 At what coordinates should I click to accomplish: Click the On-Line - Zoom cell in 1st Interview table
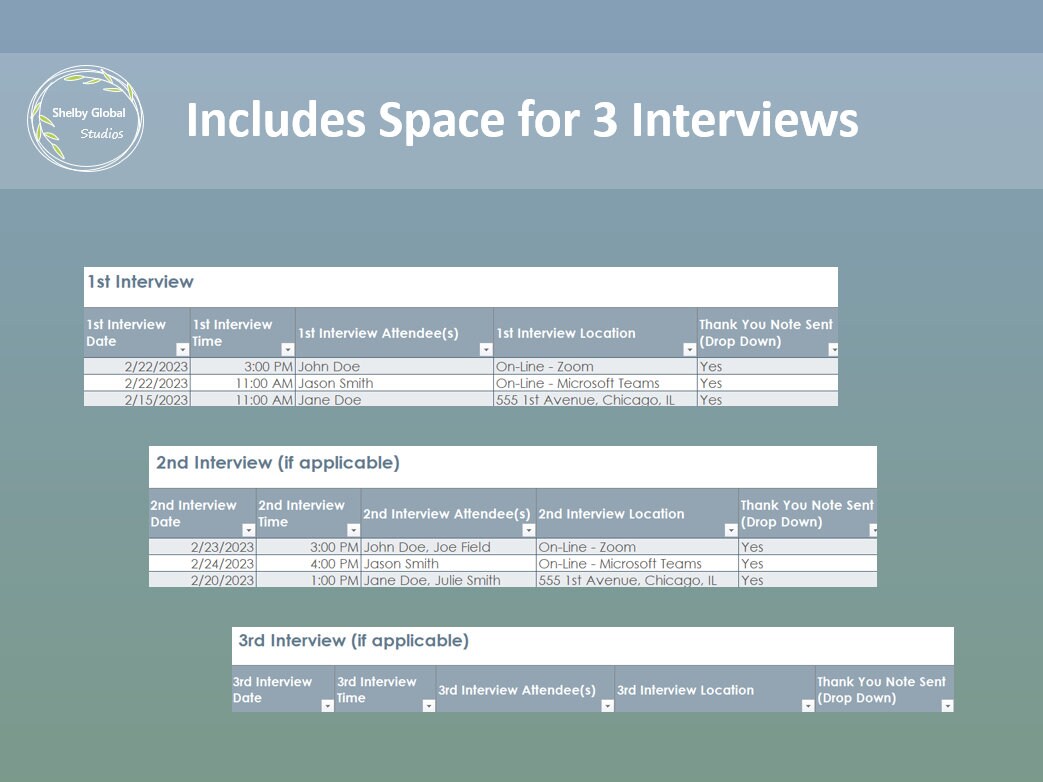point(595,366)
